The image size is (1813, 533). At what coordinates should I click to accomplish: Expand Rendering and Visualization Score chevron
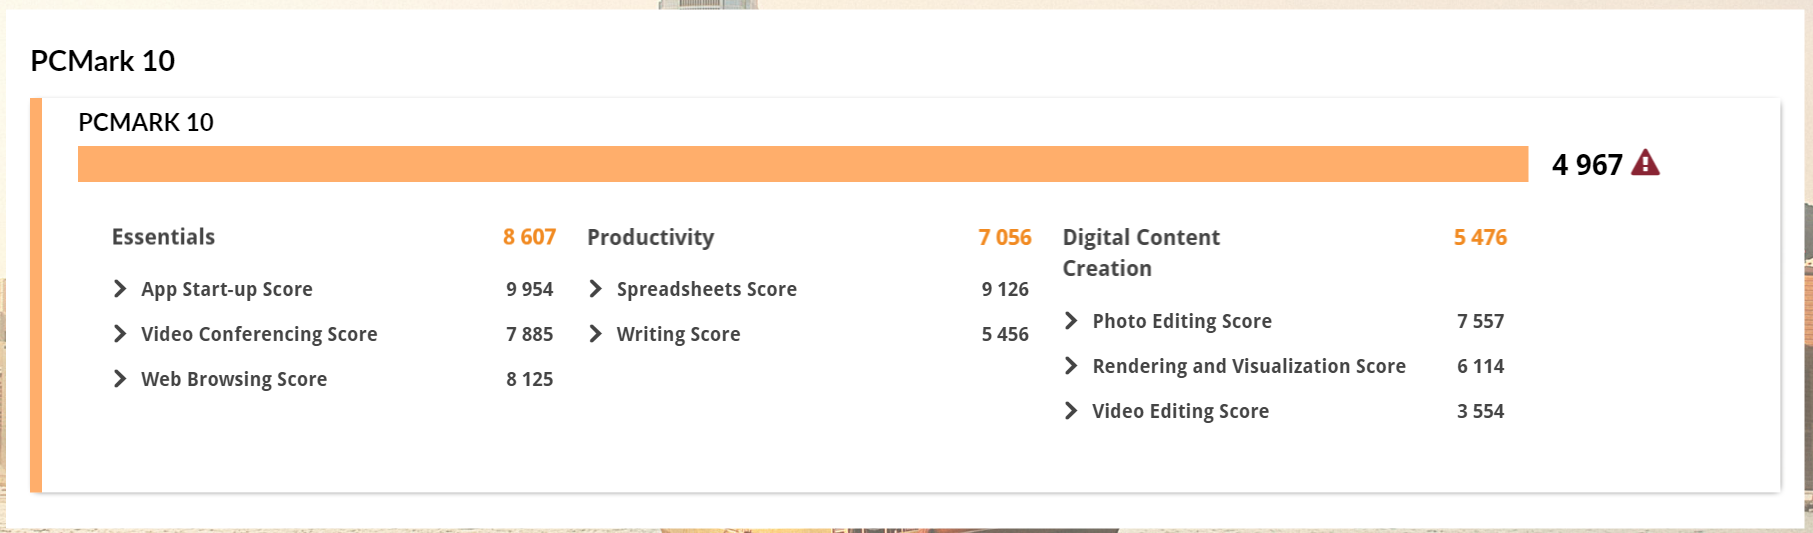[x=1071, y=366]
